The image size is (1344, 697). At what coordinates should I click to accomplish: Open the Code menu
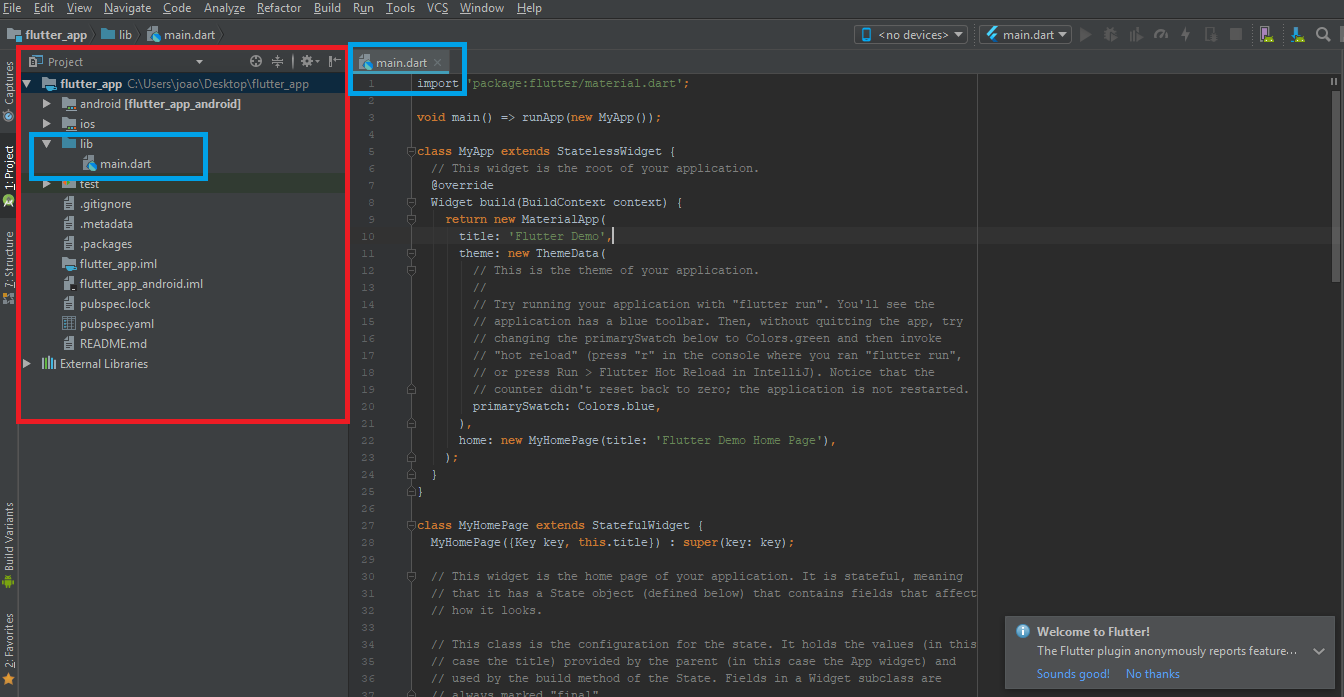point(177,8)
